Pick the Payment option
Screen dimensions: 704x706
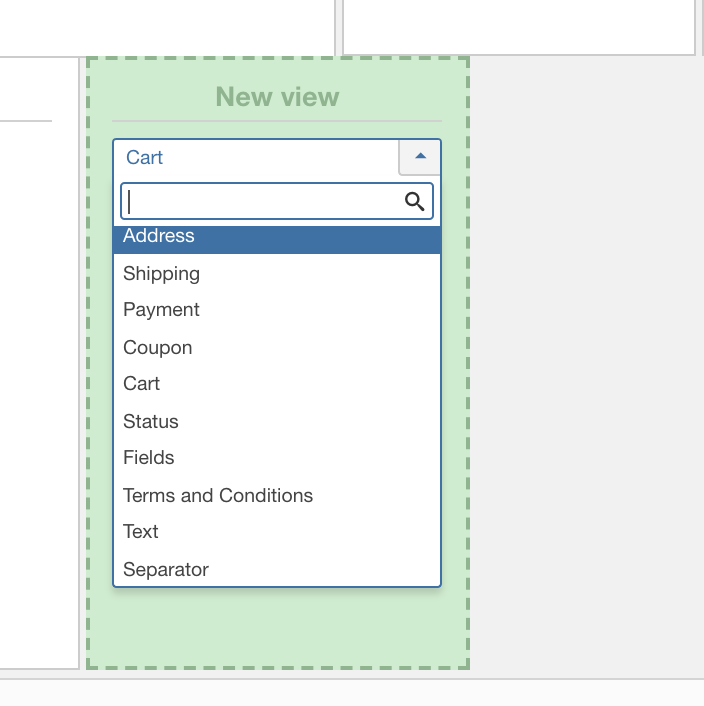coord(277,310)
